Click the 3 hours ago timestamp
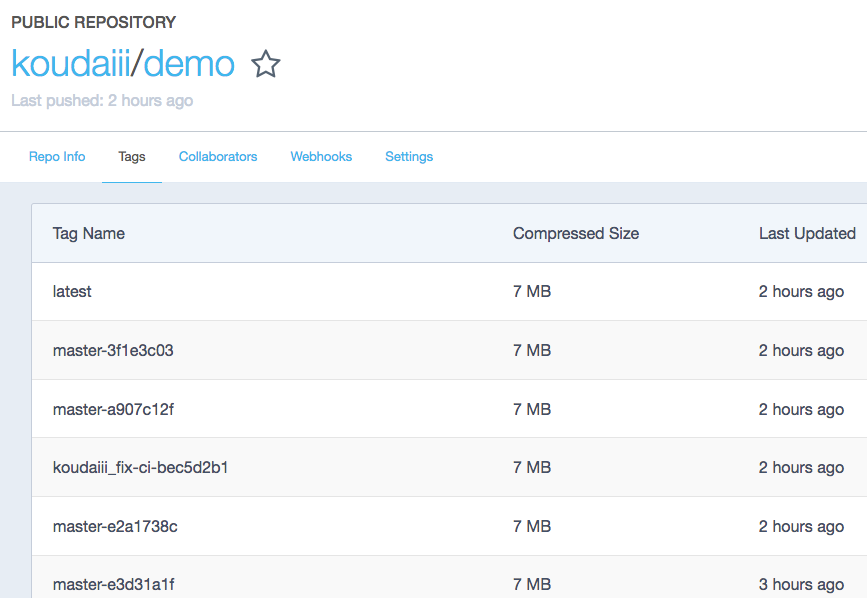This screenshot has height=598, width=867. 801,584
